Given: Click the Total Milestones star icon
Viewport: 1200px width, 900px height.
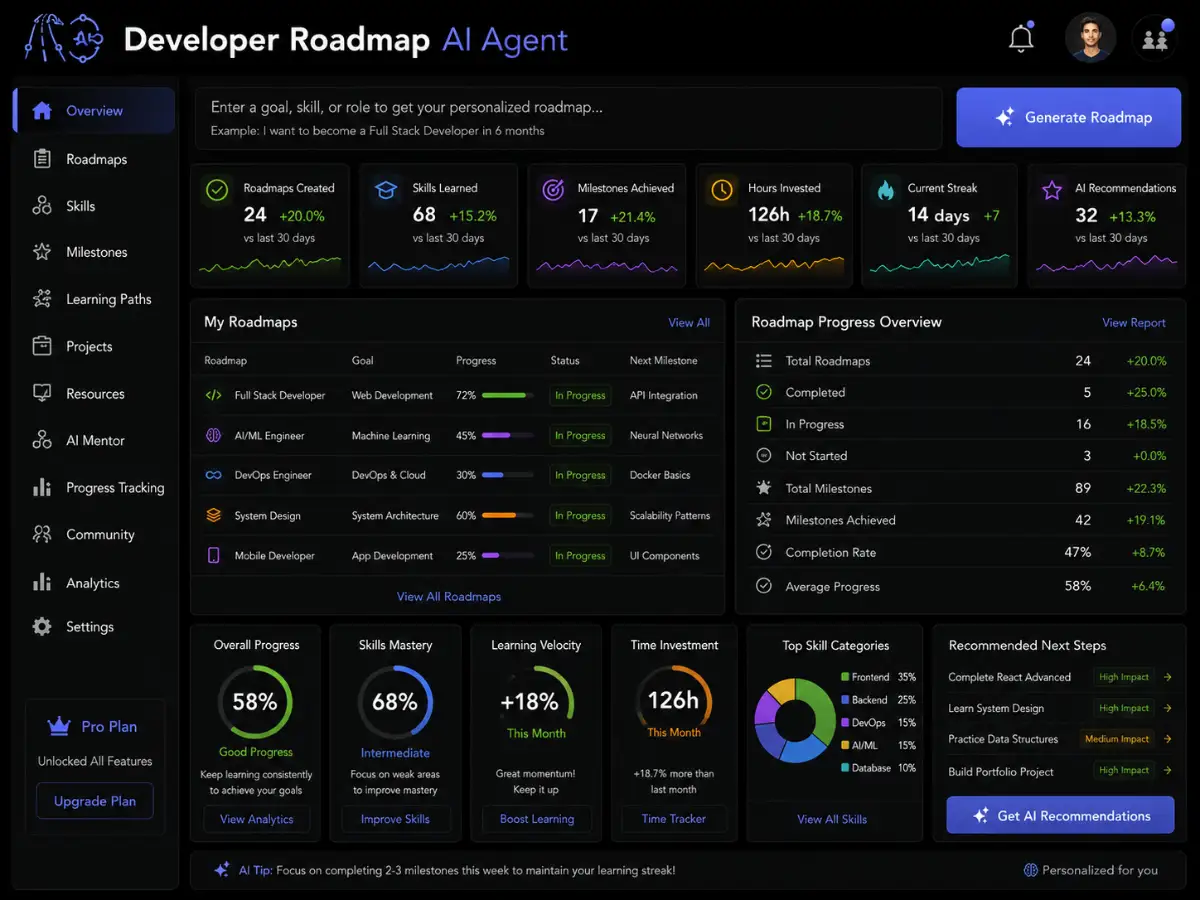Looking at the screenshot, I should click(764, 488).
